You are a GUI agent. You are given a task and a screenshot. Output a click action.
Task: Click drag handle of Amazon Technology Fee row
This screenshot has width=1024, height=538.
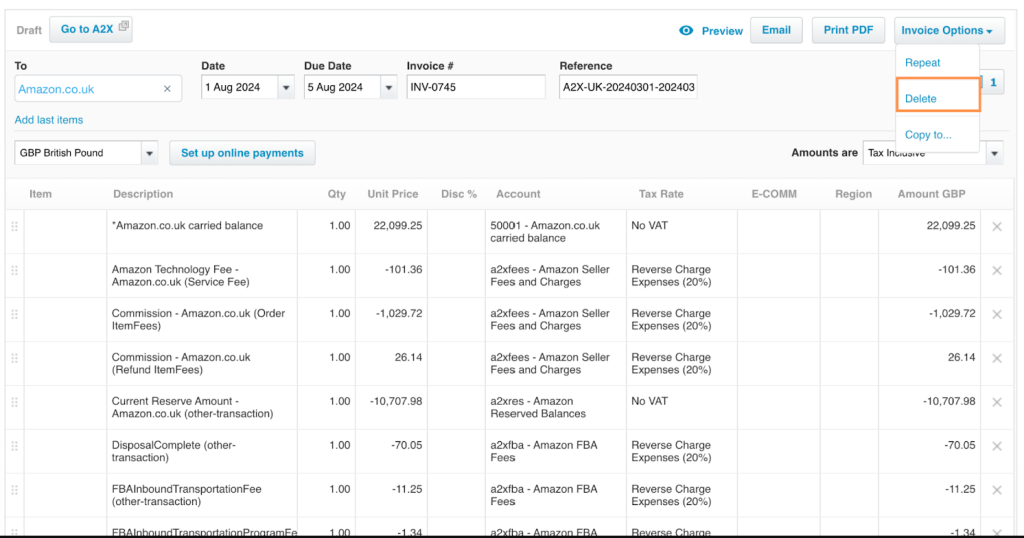(x=14, y=271)
